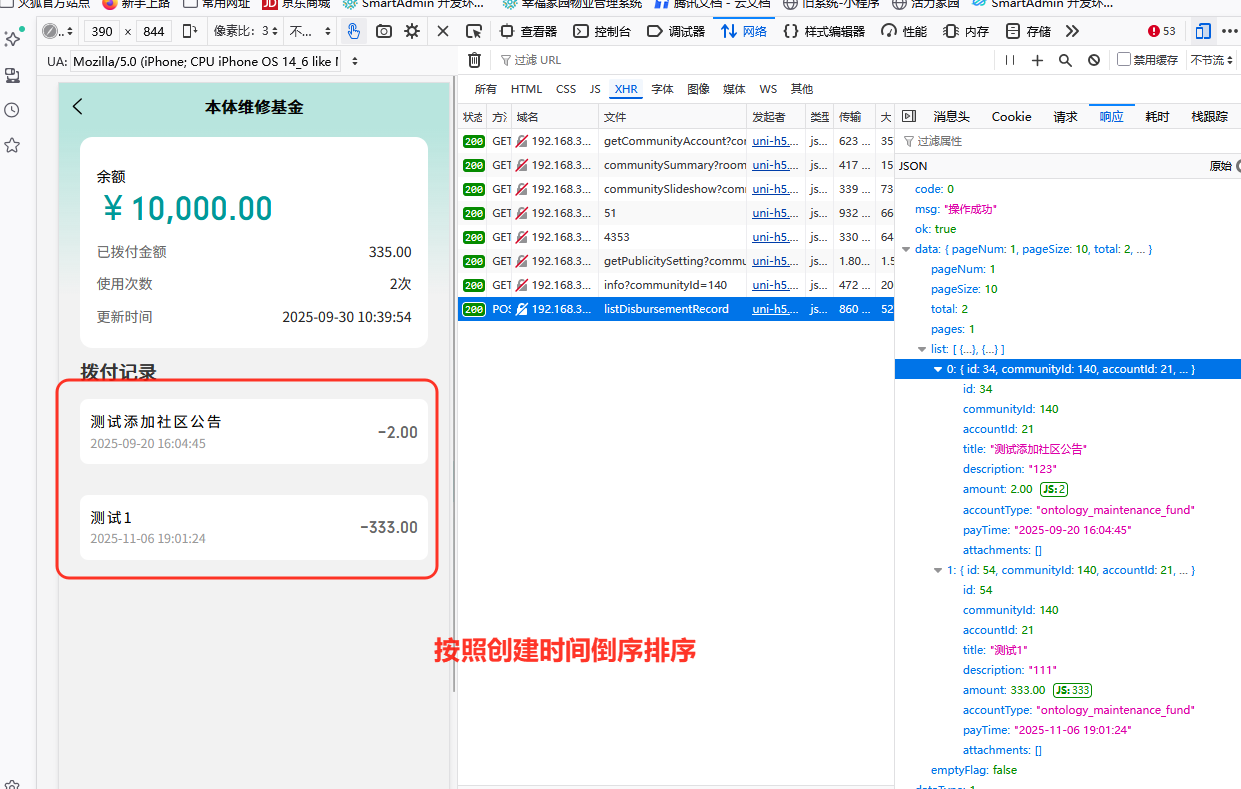Toggle the 禁用缓存 checkbox

(x=1124, y=60)
